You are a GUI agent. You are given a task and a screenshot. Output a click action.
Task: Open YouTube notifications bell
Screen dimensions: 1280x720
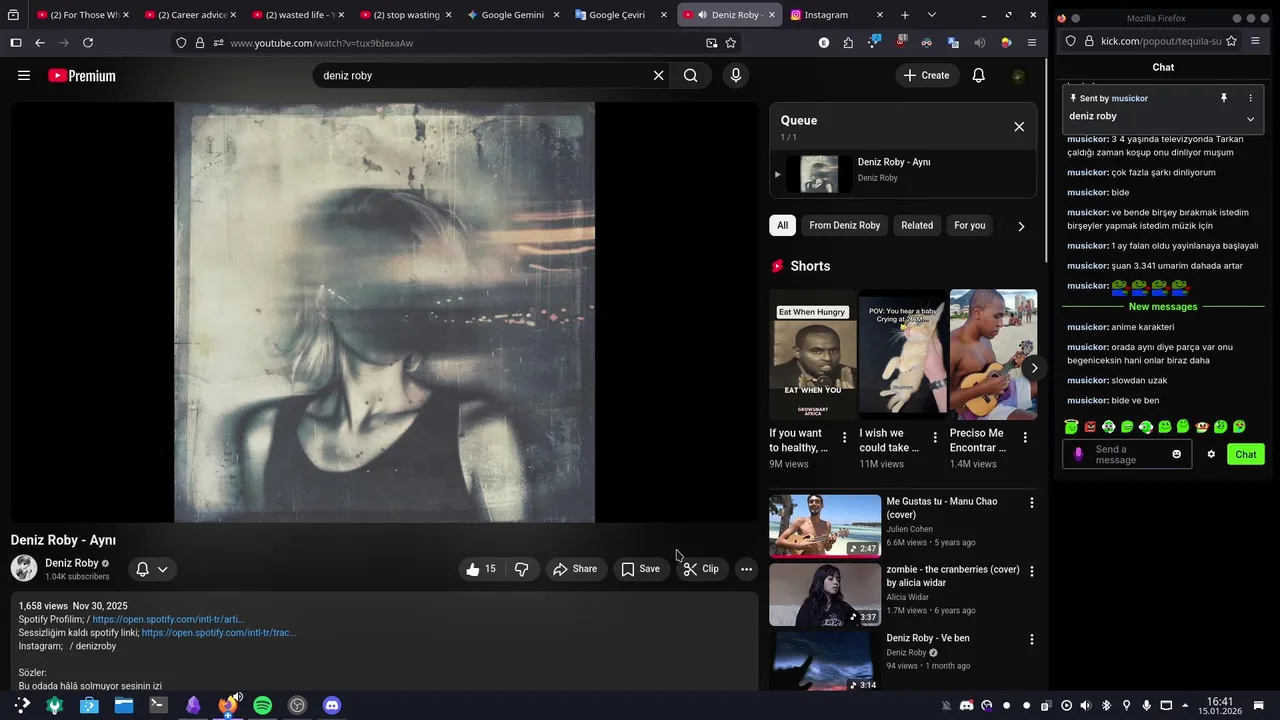(x=979, y=75)
